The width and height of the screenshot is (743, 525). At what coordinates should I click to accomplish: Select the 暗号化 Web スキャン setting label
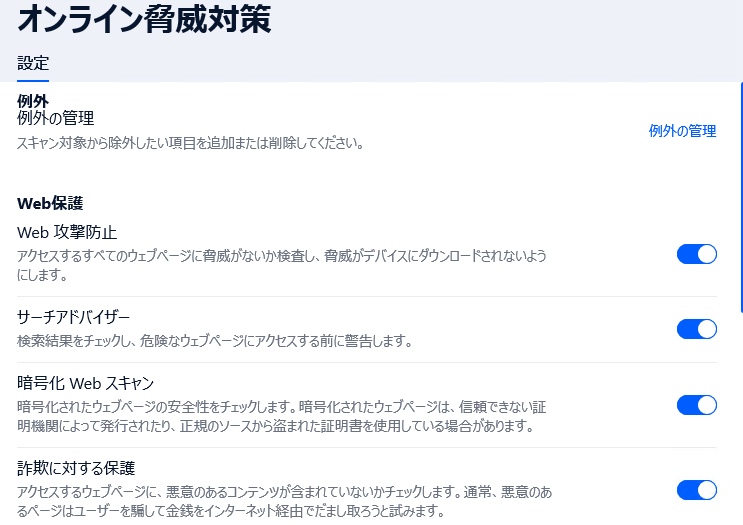click(86, 383)
